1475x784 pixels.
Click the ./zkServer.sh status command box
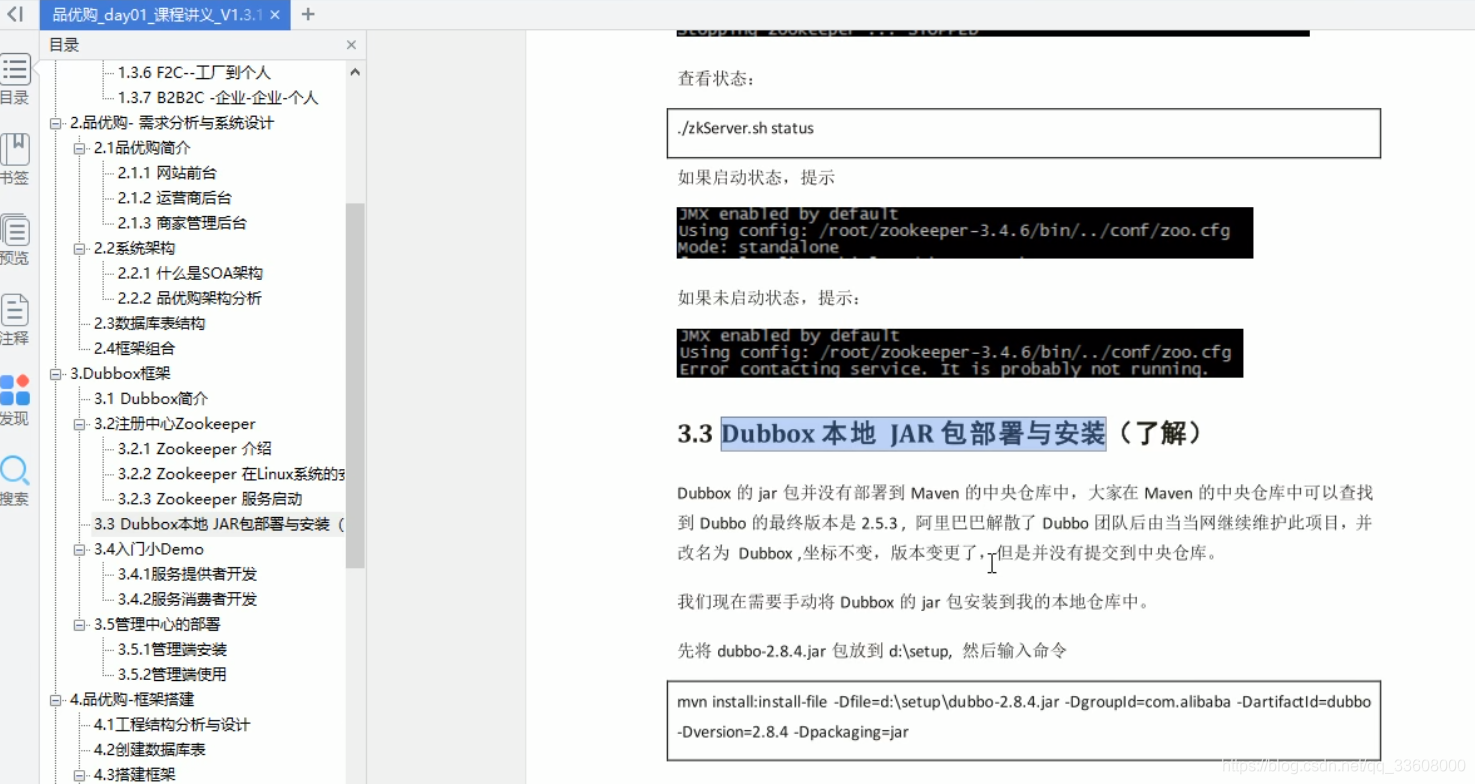1024,133
